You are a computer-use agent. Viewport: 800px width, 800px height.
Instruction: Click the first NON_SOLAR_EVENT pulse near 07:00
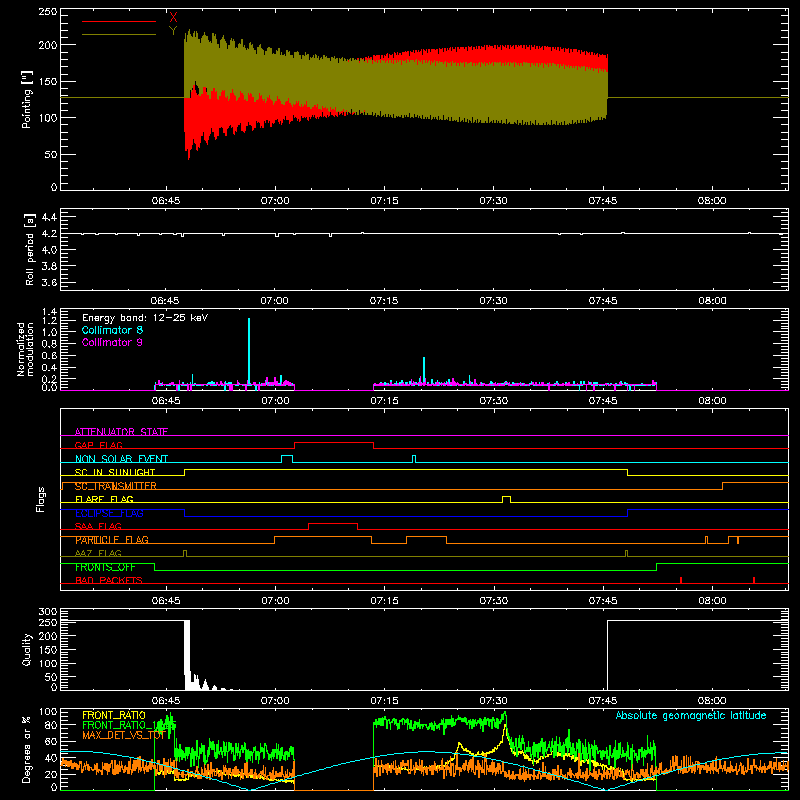[x=287, y=458]
